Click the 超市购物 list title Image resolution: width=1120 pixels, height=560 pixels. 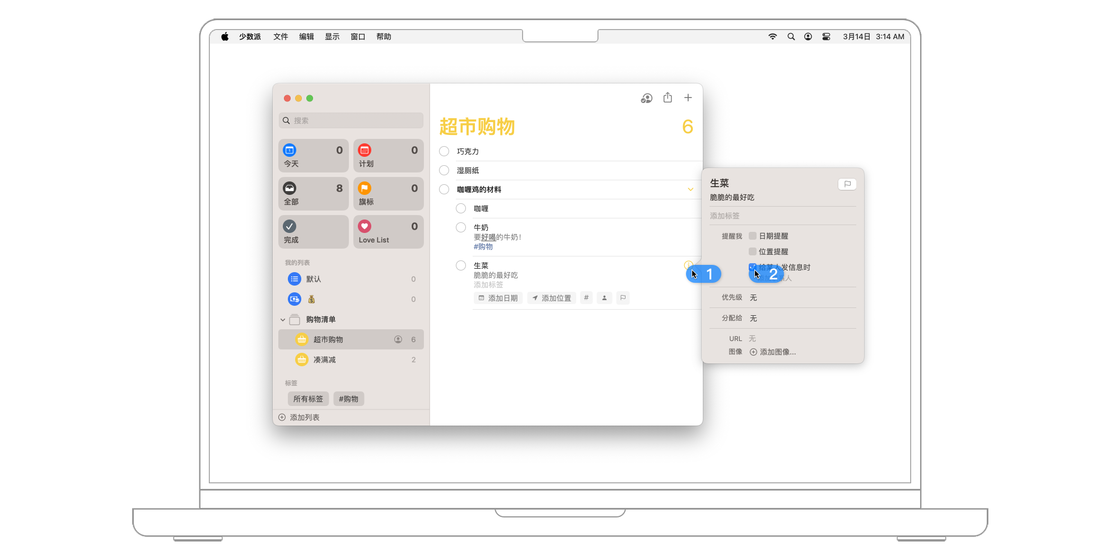(477, 127)
